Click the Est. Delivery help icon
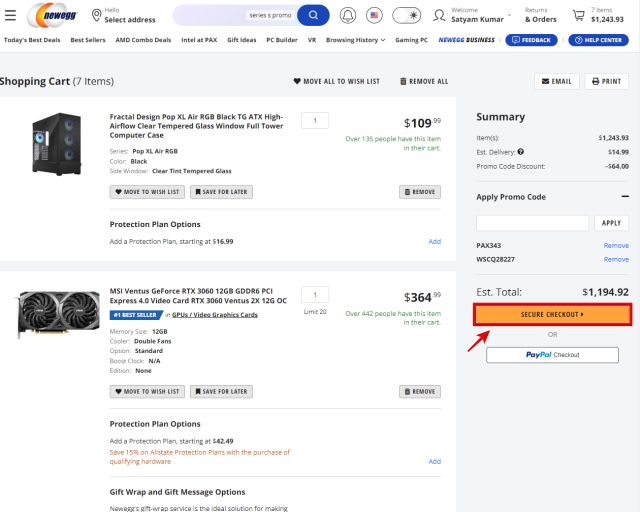The image size is (640, 512). [520, 151]
